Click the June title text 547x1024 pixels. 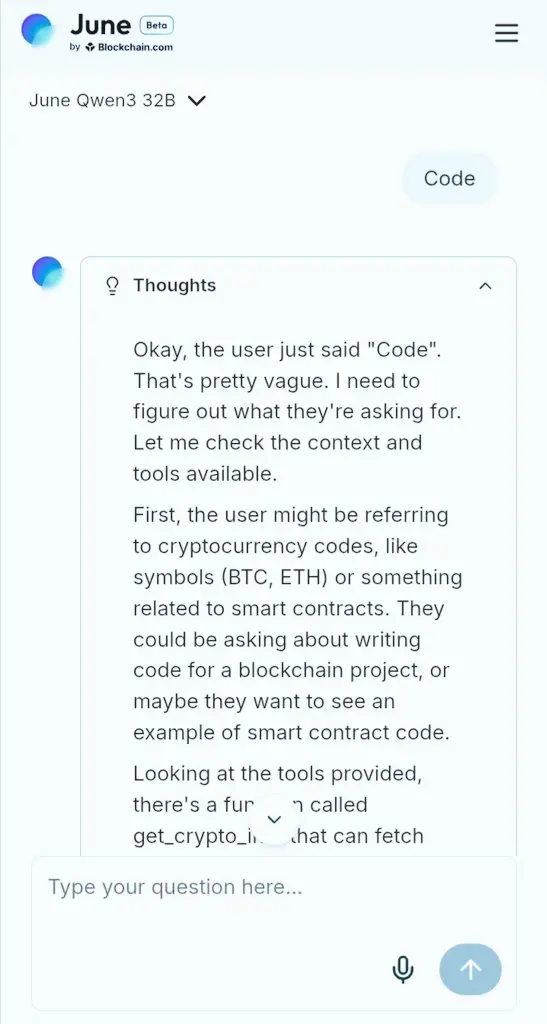(101, 25)
